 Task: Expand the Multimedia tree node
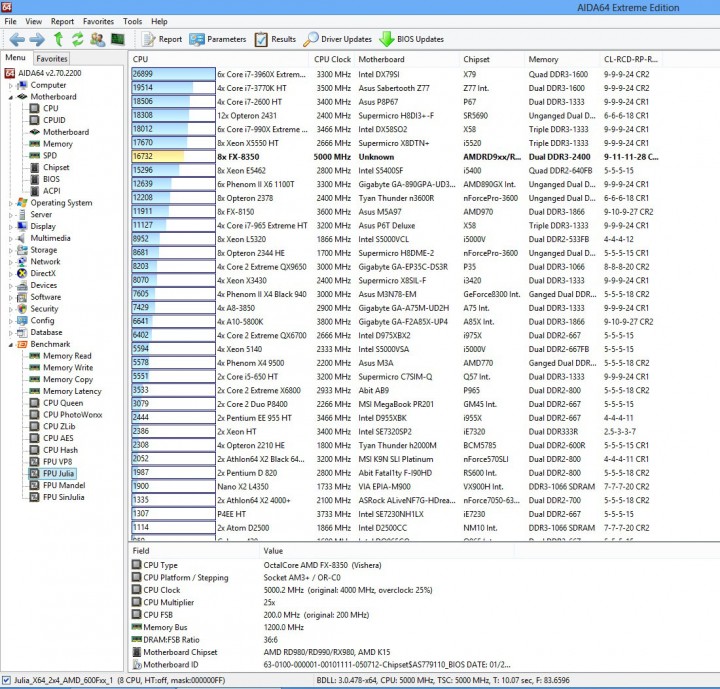(10, 238)
